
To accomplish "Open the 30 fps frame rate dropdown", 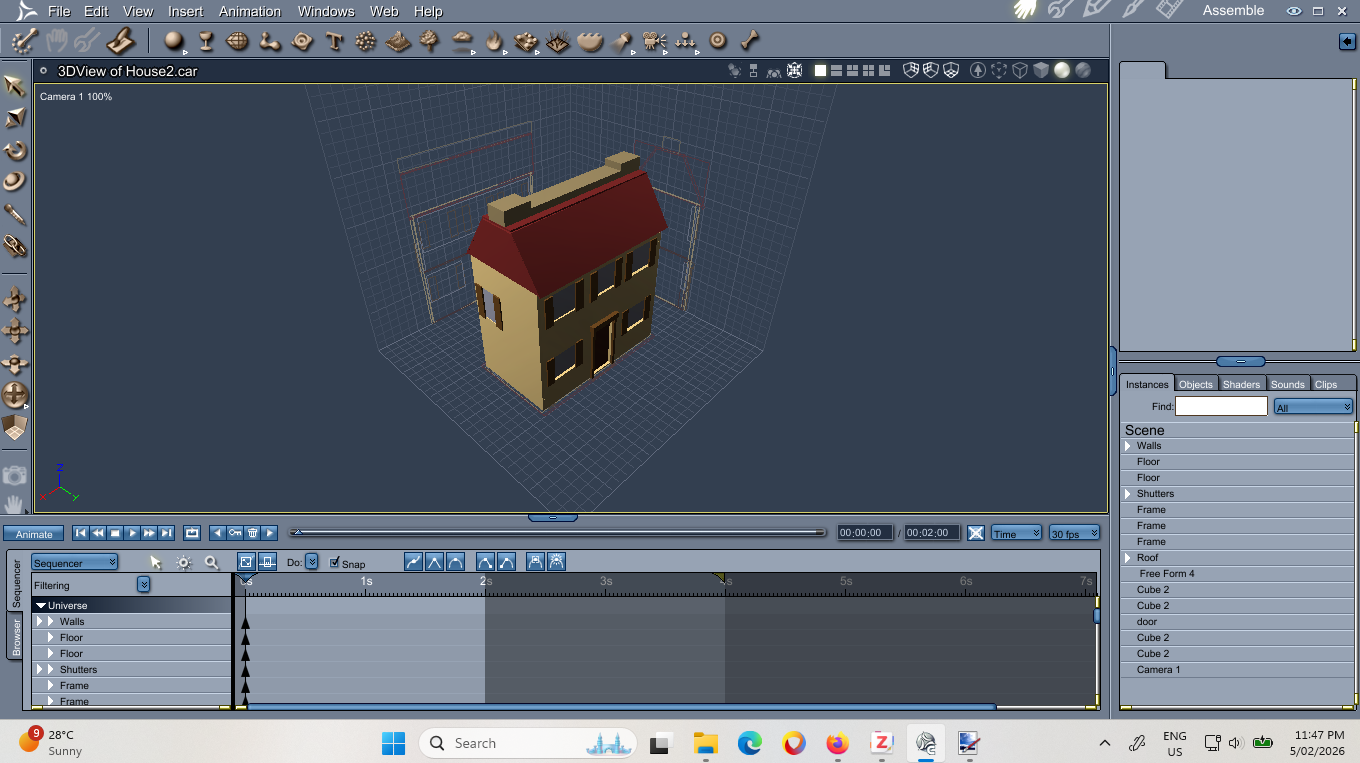I will [1074, 534].
